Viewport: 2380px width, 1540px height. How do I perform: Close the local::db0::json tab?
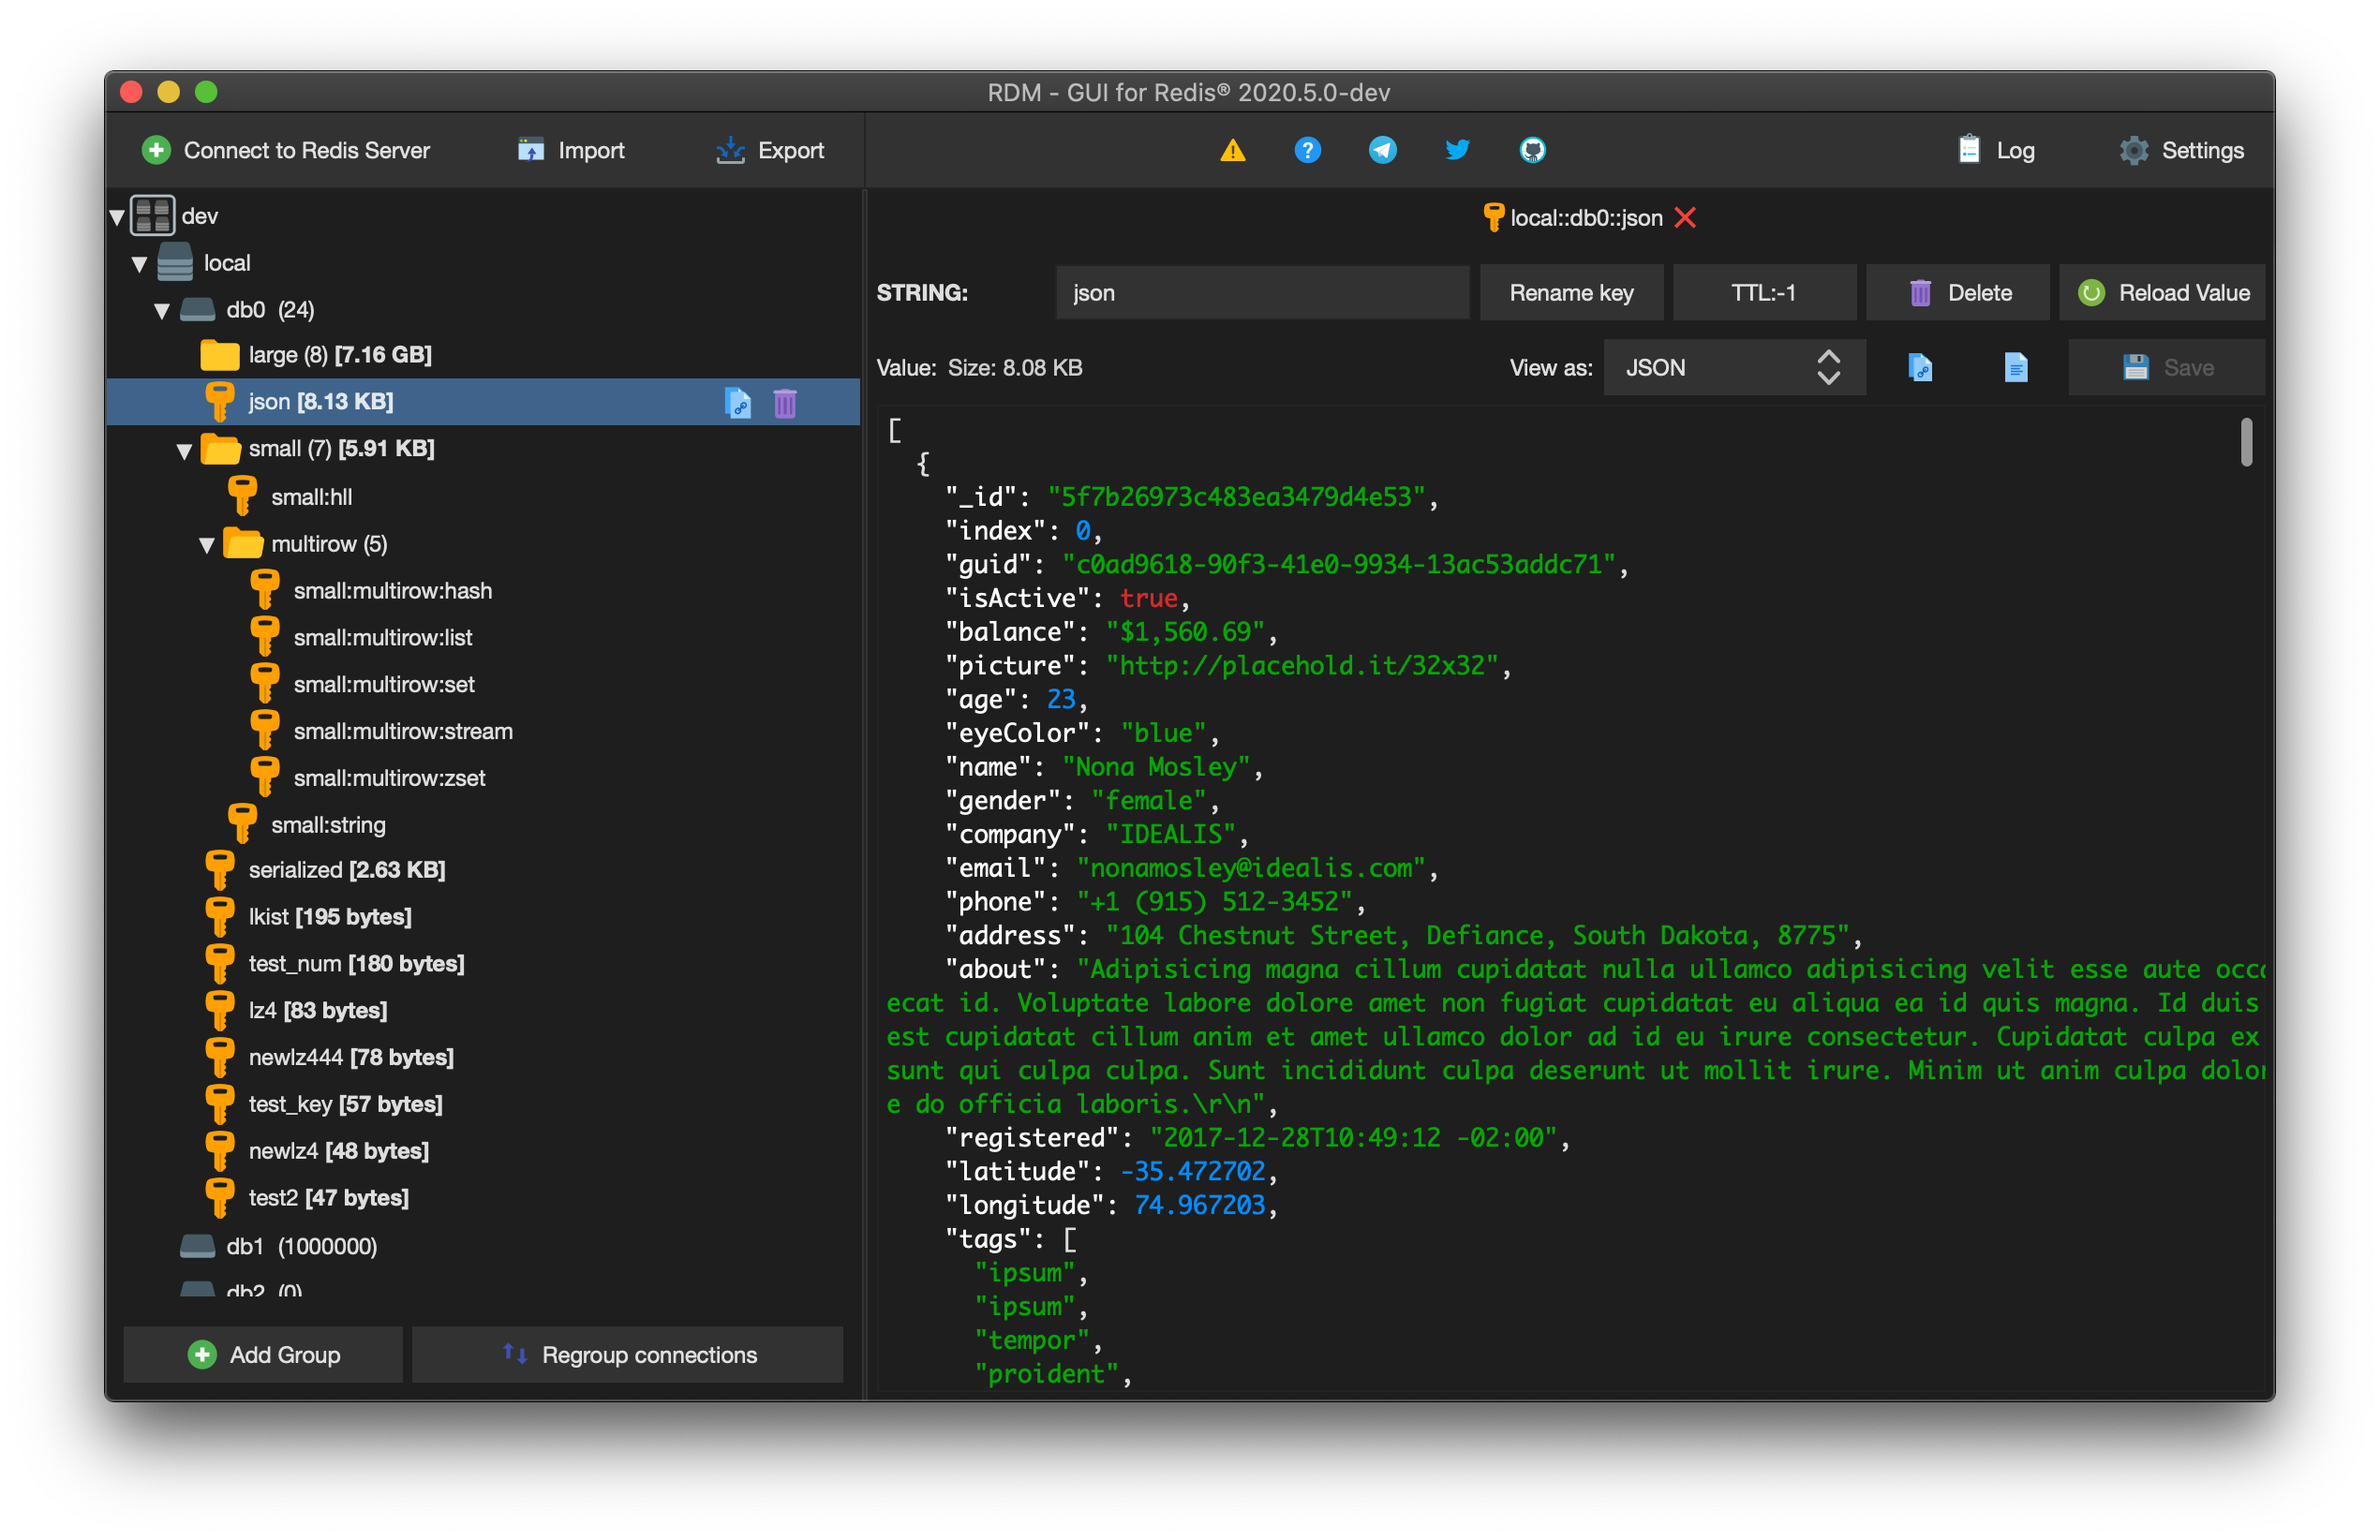tap(1685, 218)
